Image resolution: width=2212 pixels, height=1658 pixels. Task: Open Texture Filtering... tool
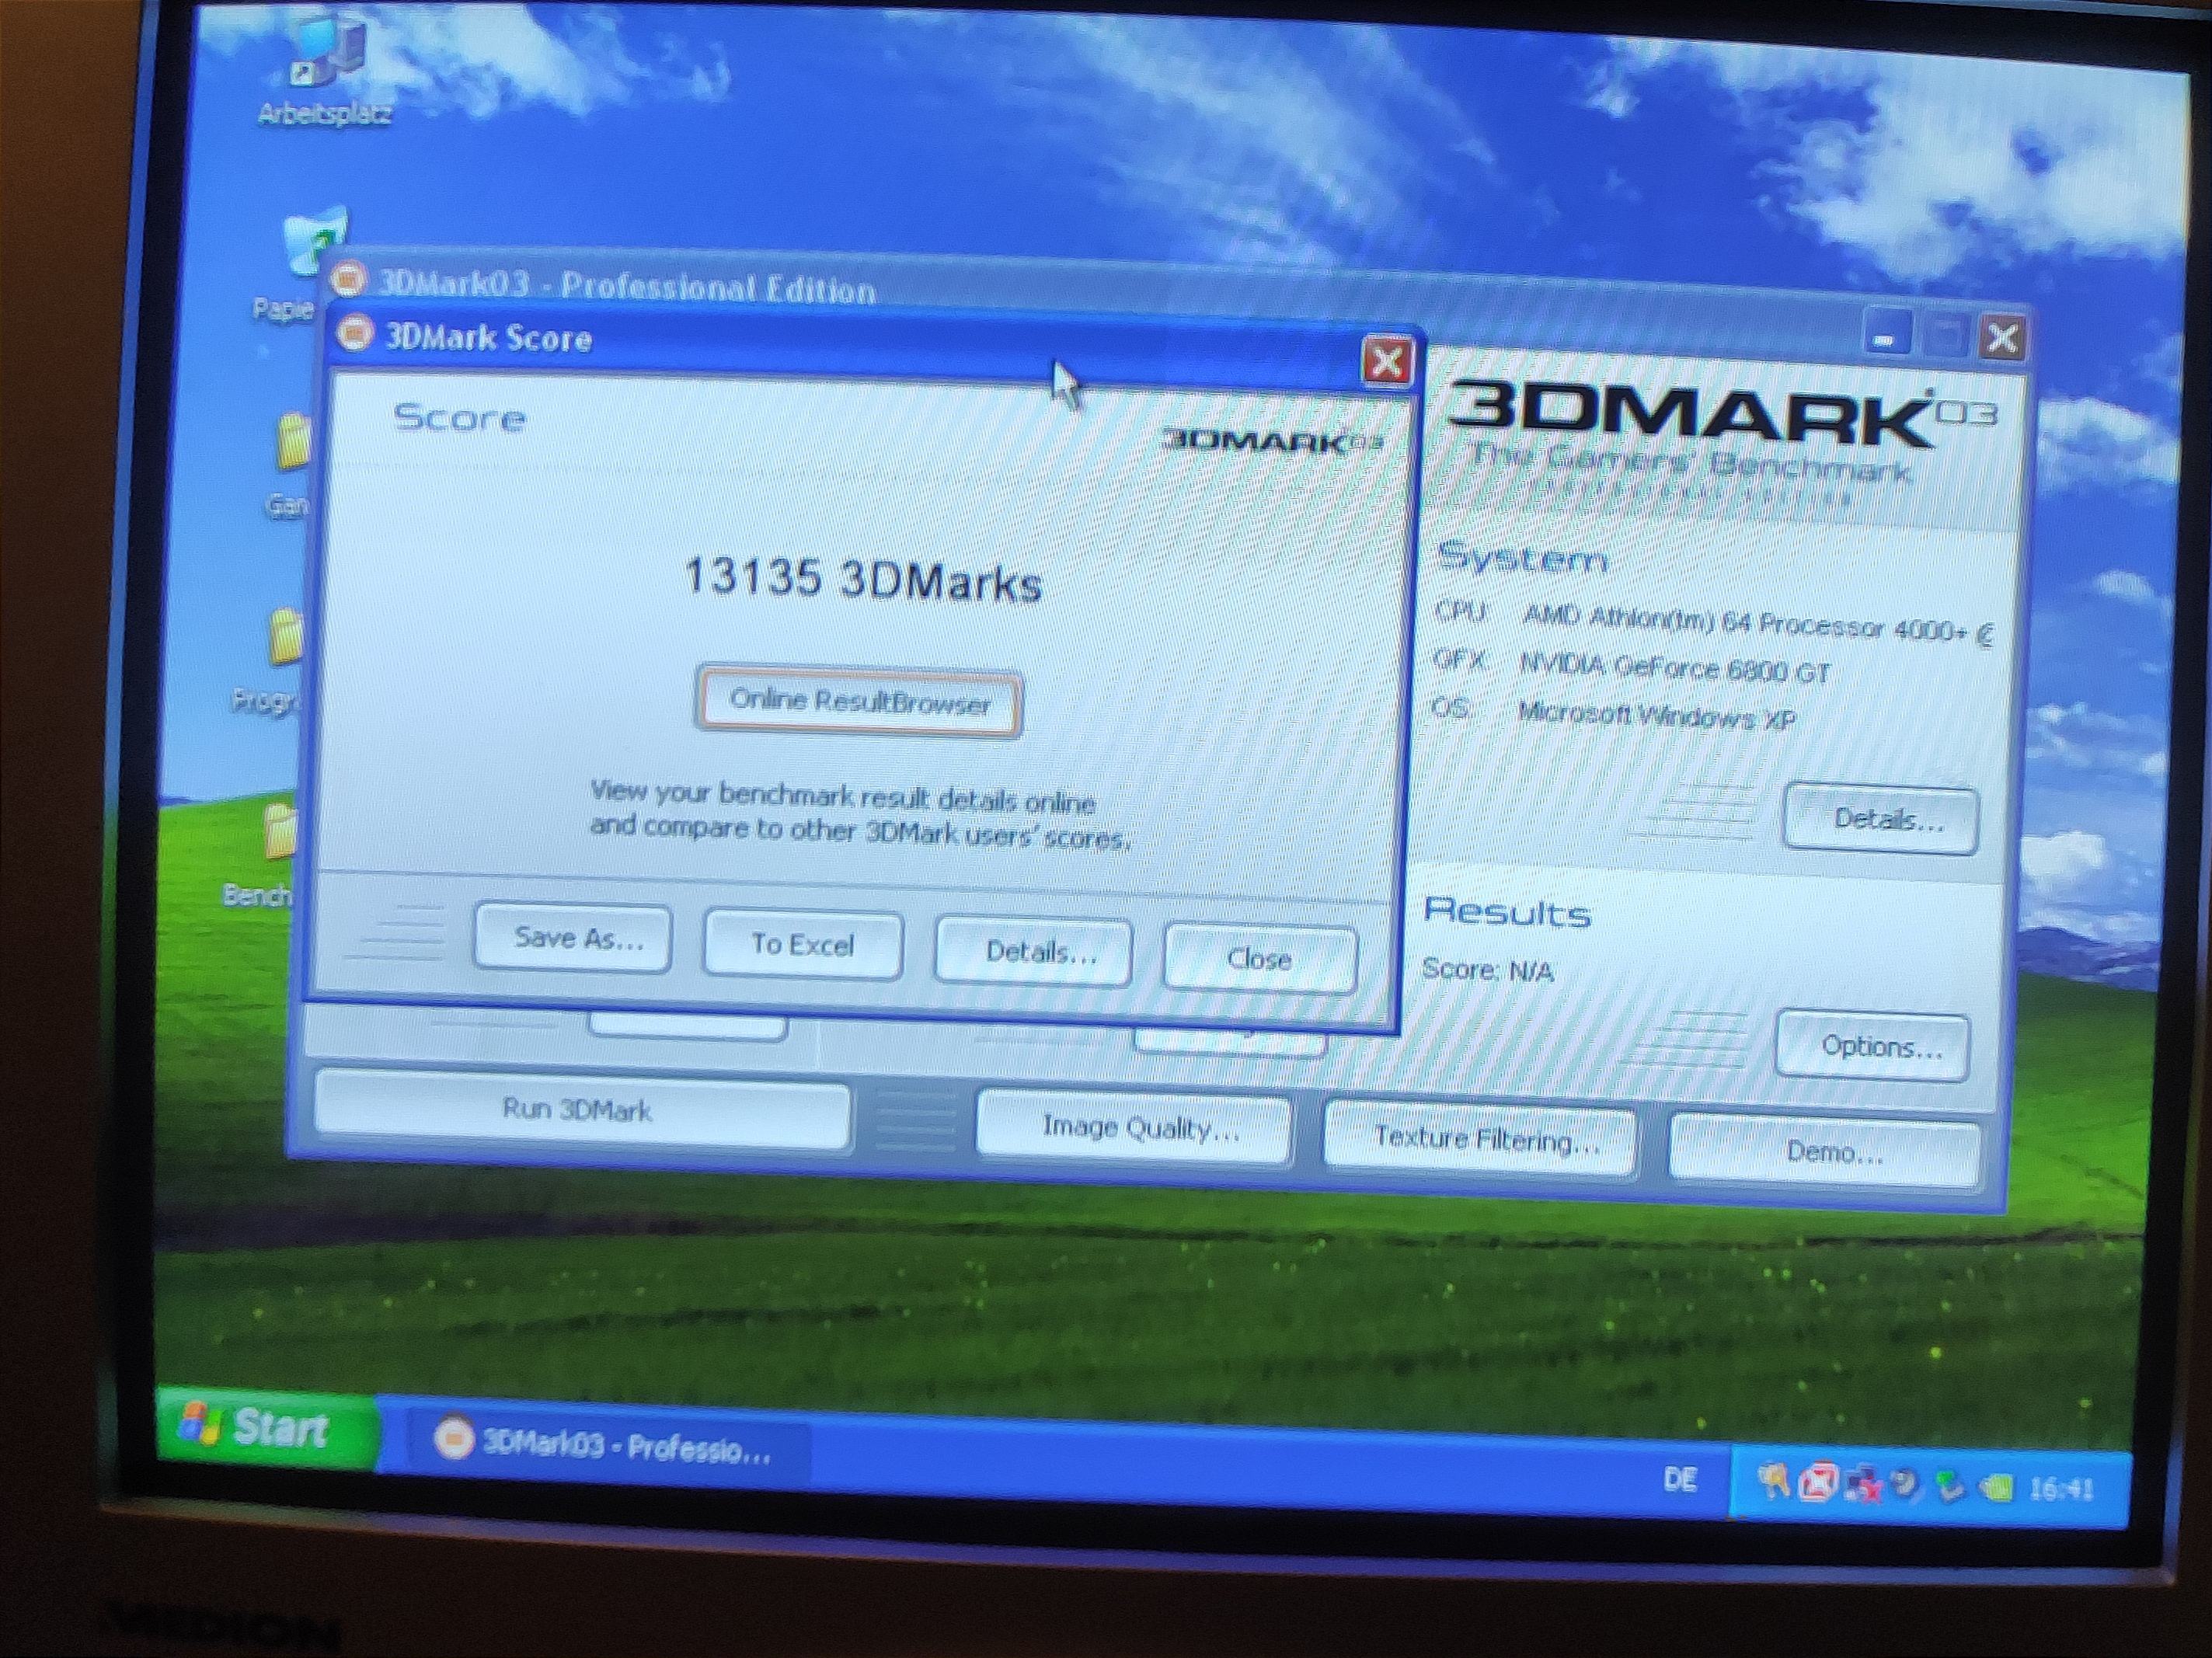pyautogui.click(x=1480, y=1139)
